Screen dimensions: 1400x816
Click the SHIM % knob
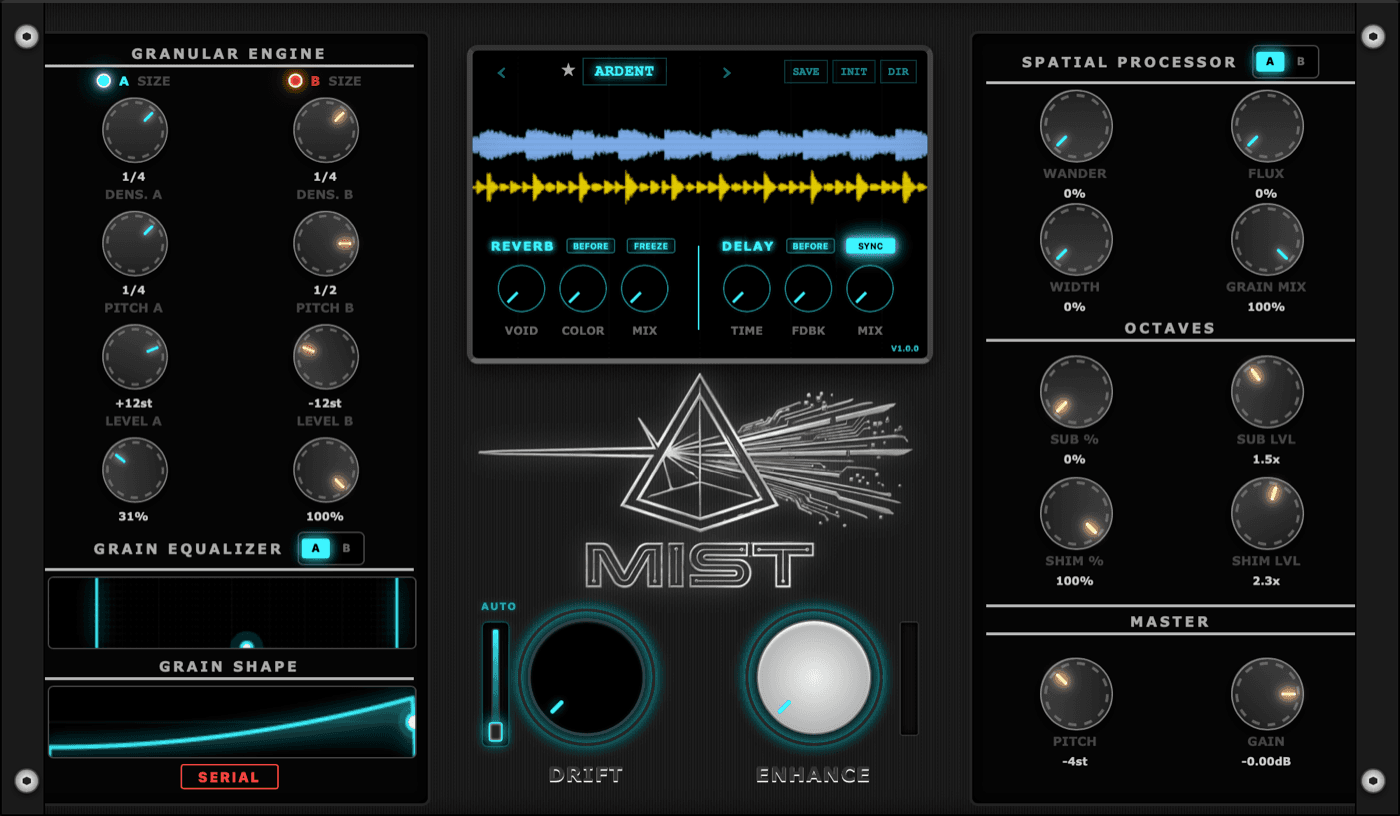[x=1076, y=513]
